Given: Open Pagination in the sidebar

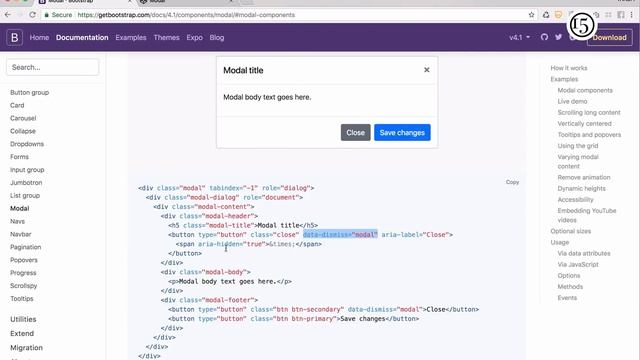Looking at the screenshot, I should (x=26, y=247).
